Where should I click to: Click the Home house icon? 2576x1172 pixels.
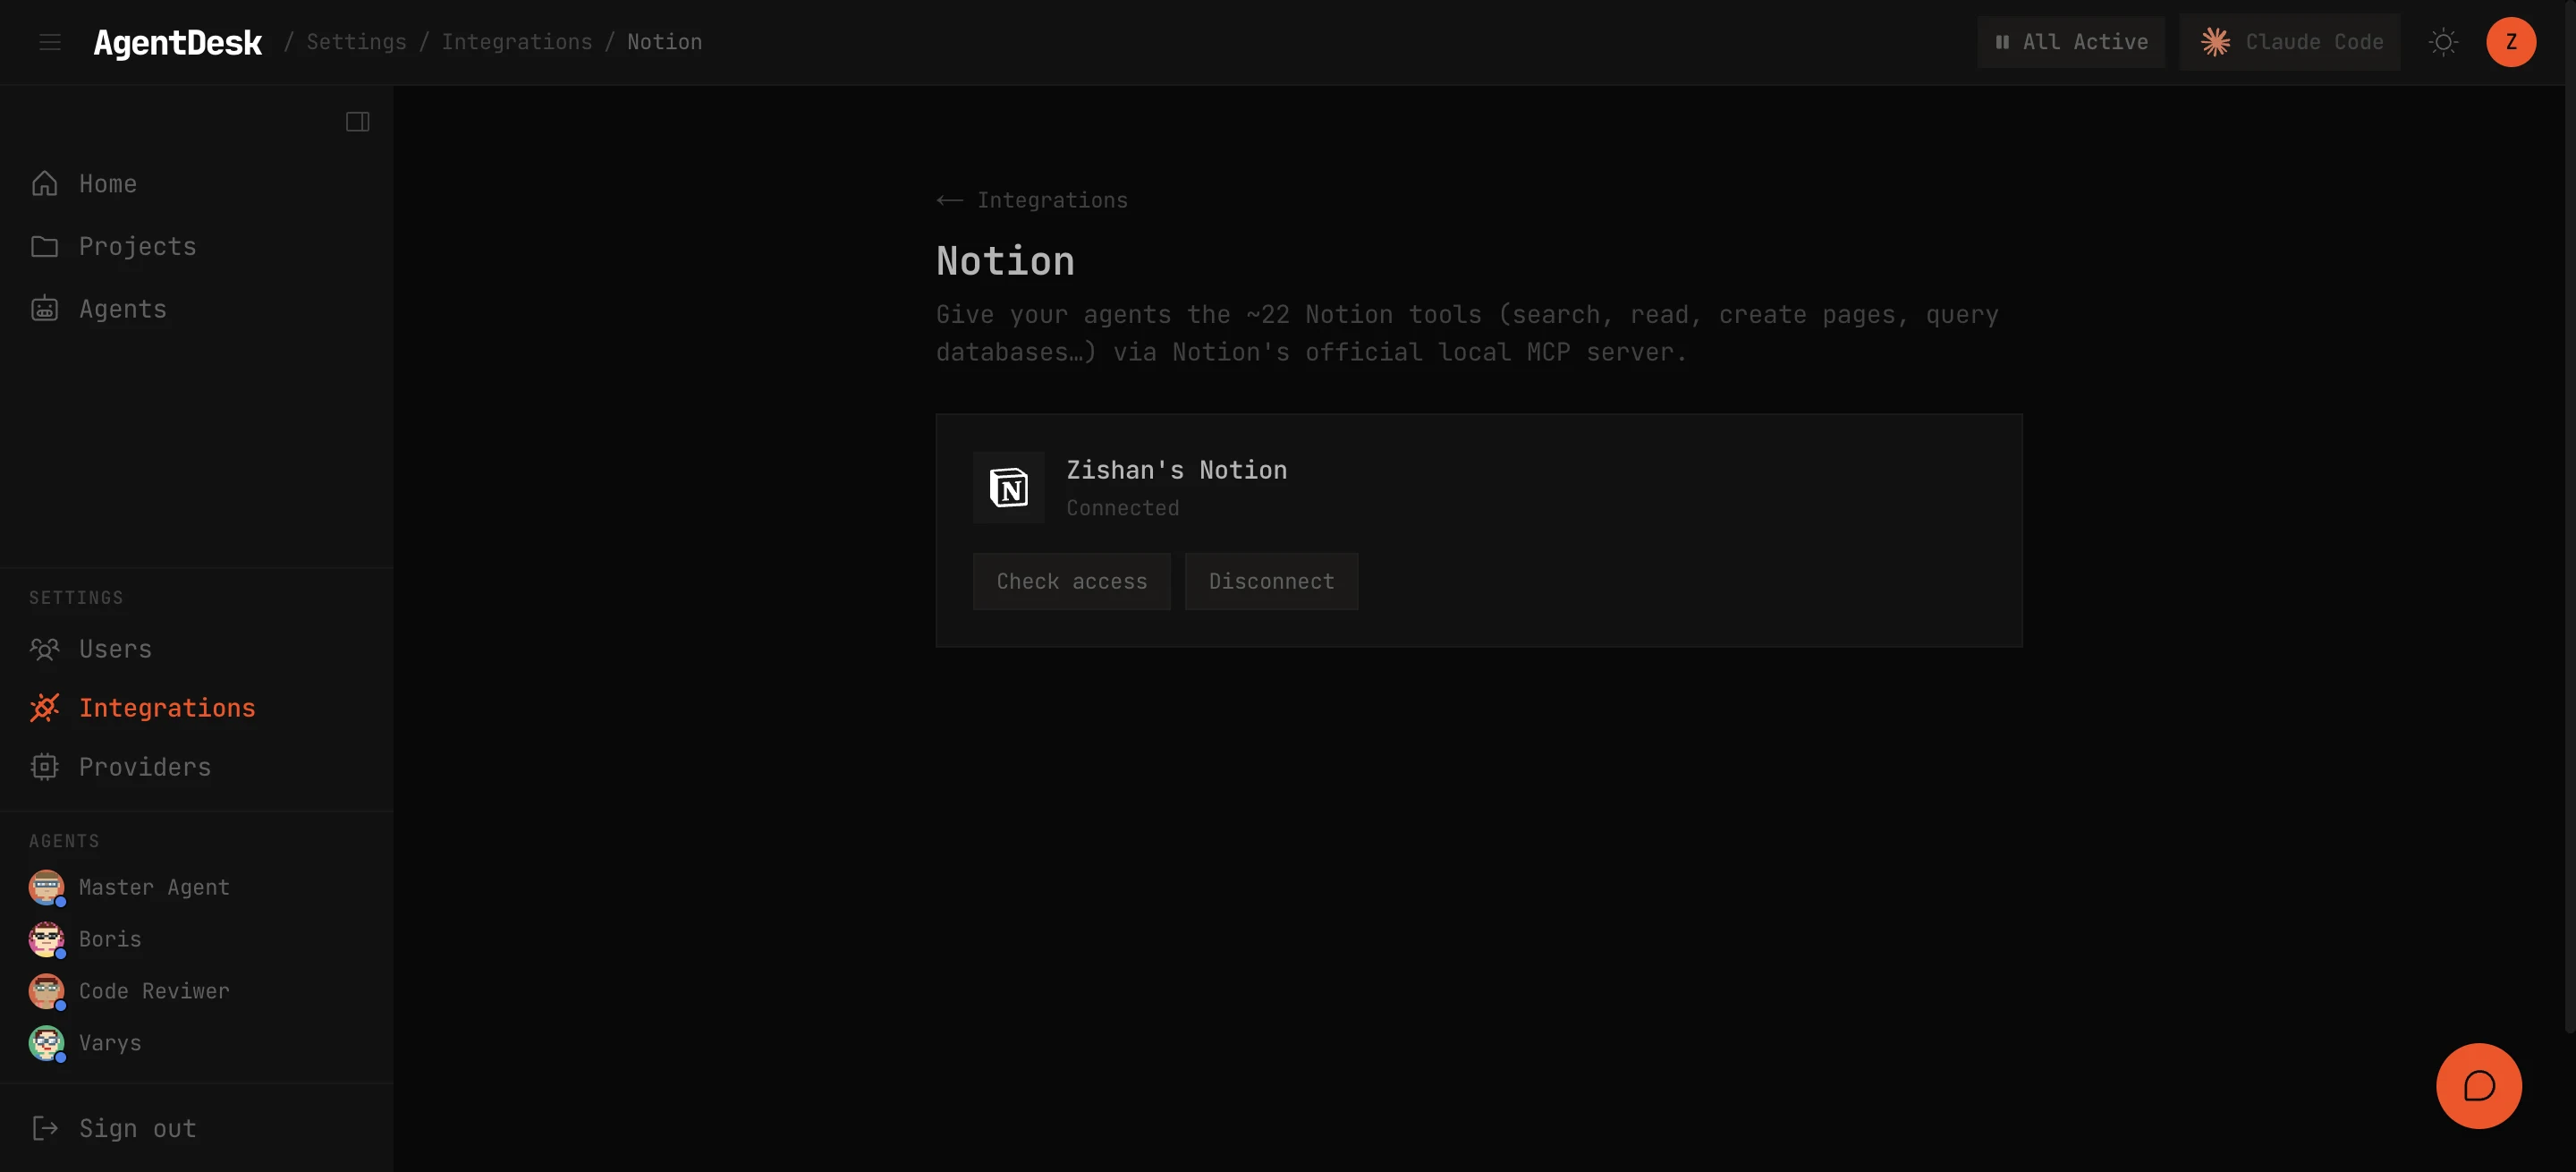(44, 184)
